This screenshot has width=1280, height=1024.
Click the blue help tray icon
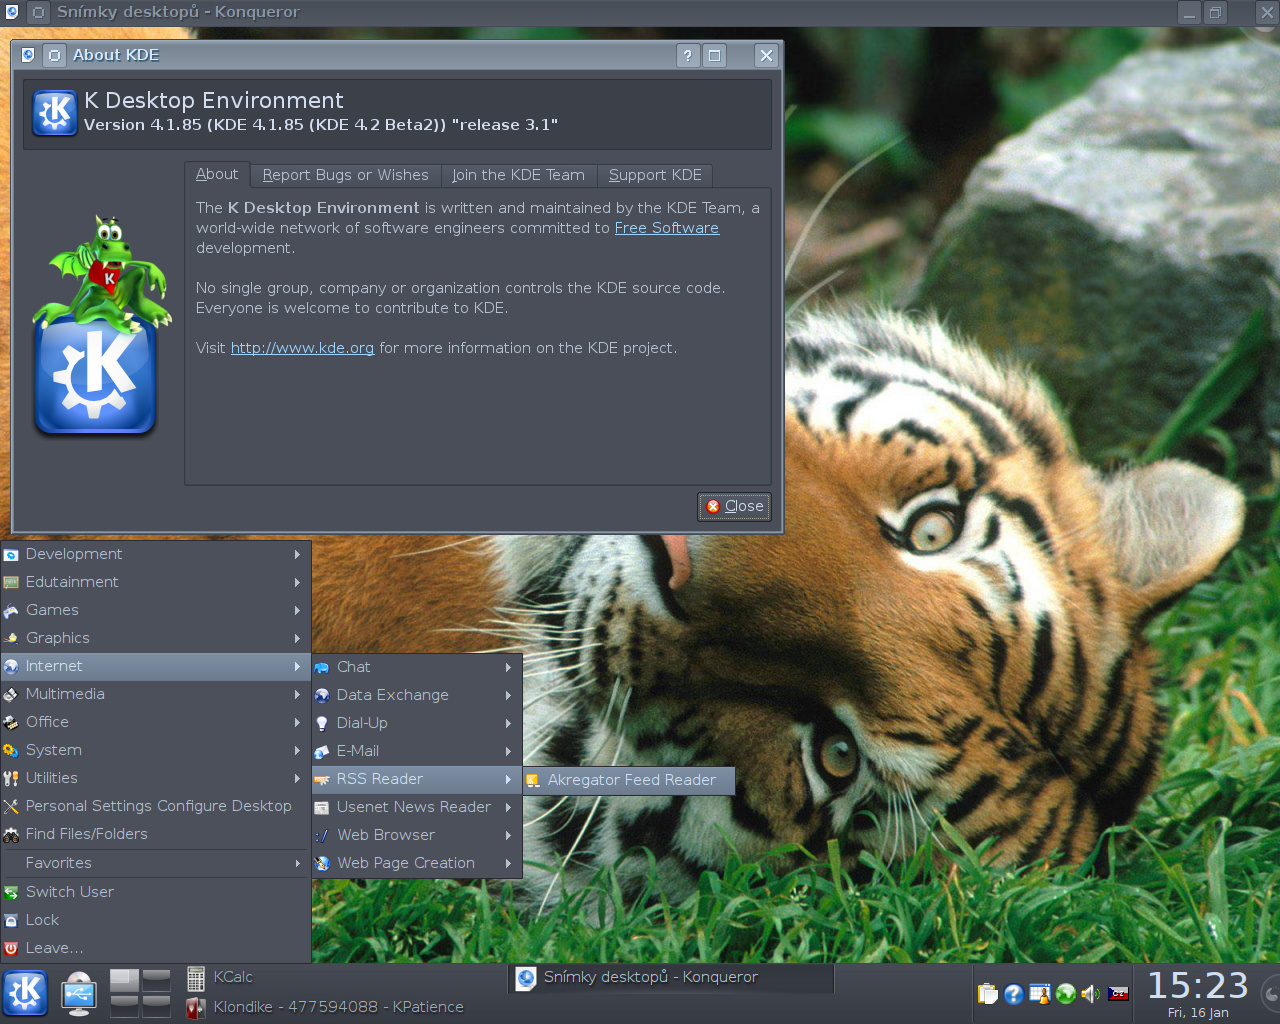[x=1014, y=994]
